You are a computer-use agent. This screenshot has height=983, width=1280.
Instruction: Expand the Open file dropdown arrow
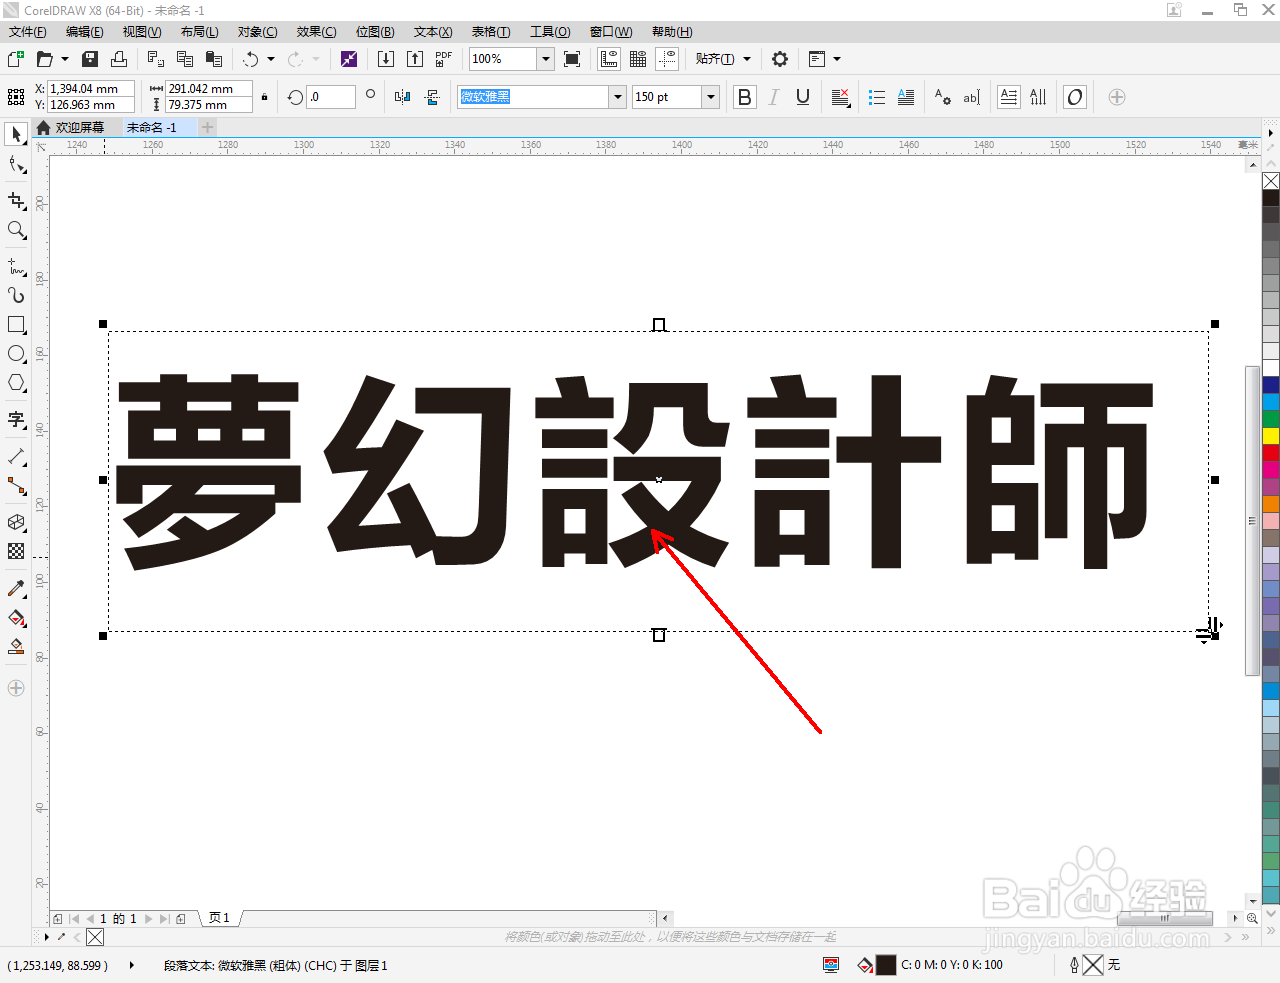point(65,59)
